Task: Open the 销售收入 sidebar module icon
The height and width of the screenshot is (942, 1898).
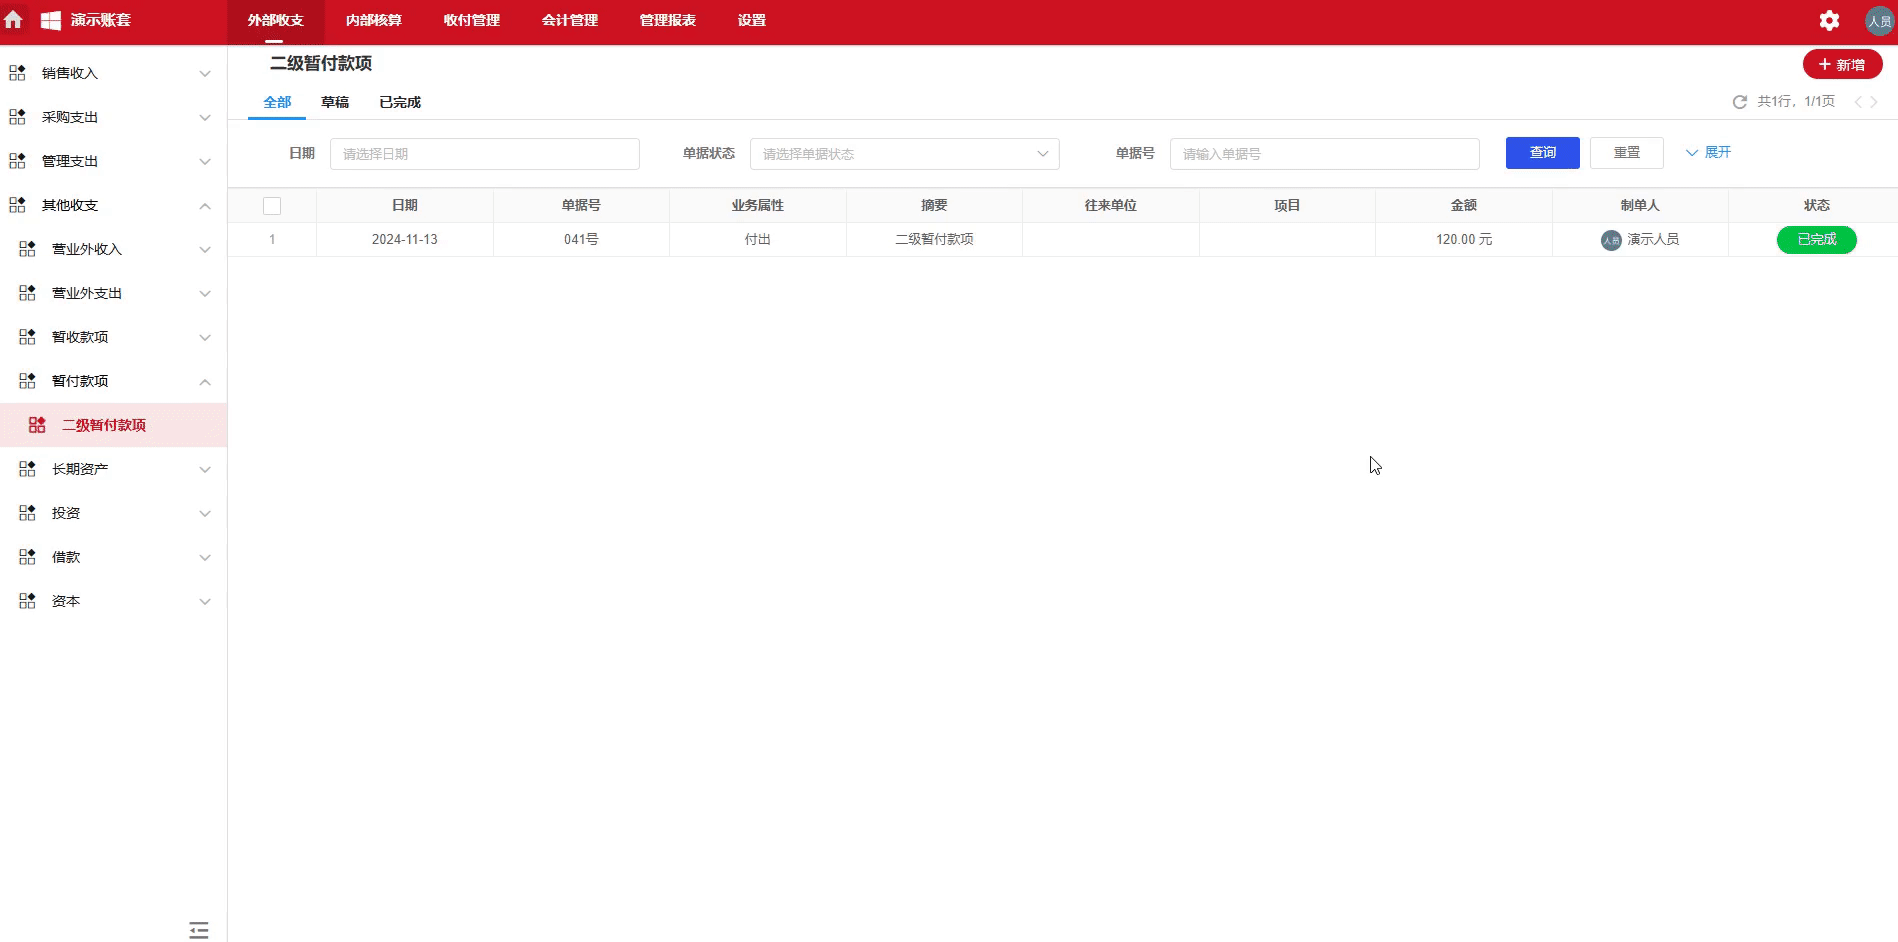Action: pos(16,72)
